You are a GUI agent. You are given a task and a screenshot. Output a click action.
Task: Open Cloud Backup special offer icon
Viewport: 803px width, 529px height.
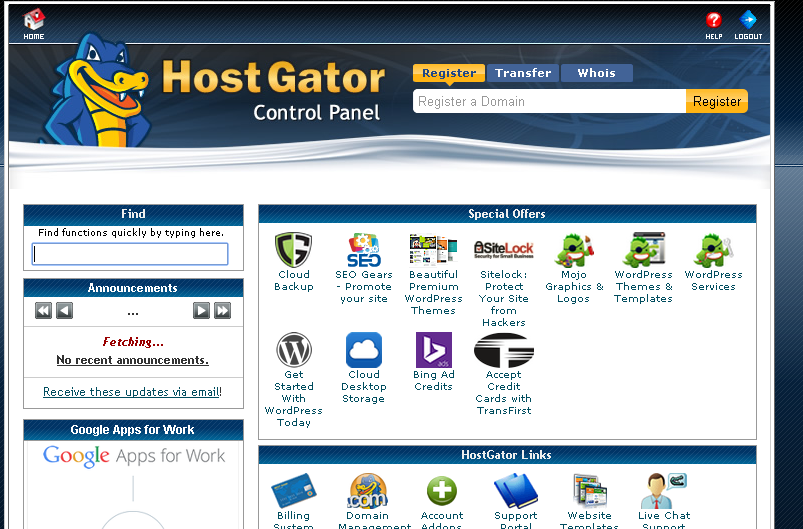pos(294,249)
